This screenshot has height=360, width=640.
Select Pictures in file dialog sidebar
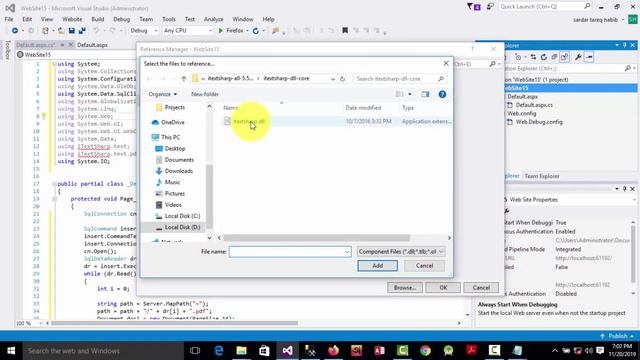pyautogui.click(x=175, y=193)
